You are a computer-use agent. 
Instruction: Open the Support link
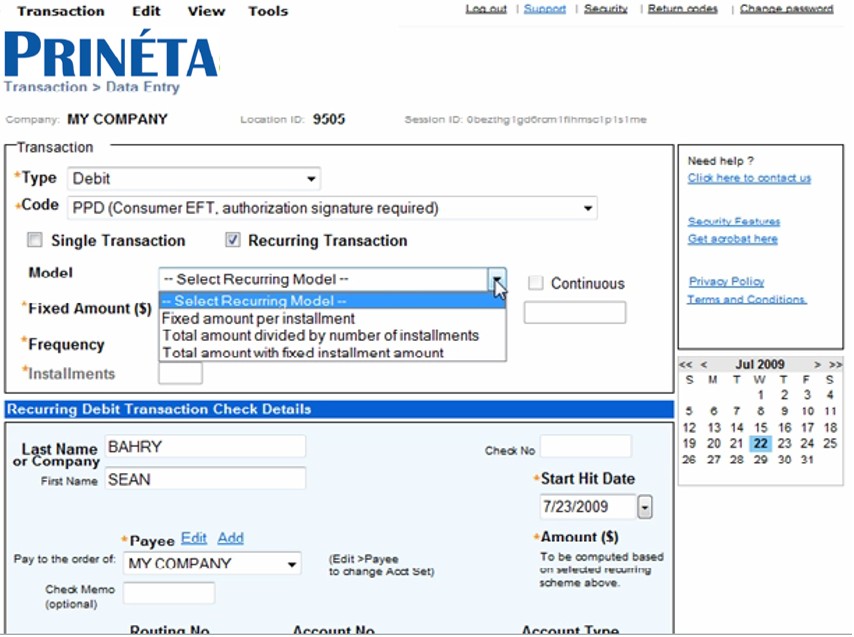click(x=545, y=9)
